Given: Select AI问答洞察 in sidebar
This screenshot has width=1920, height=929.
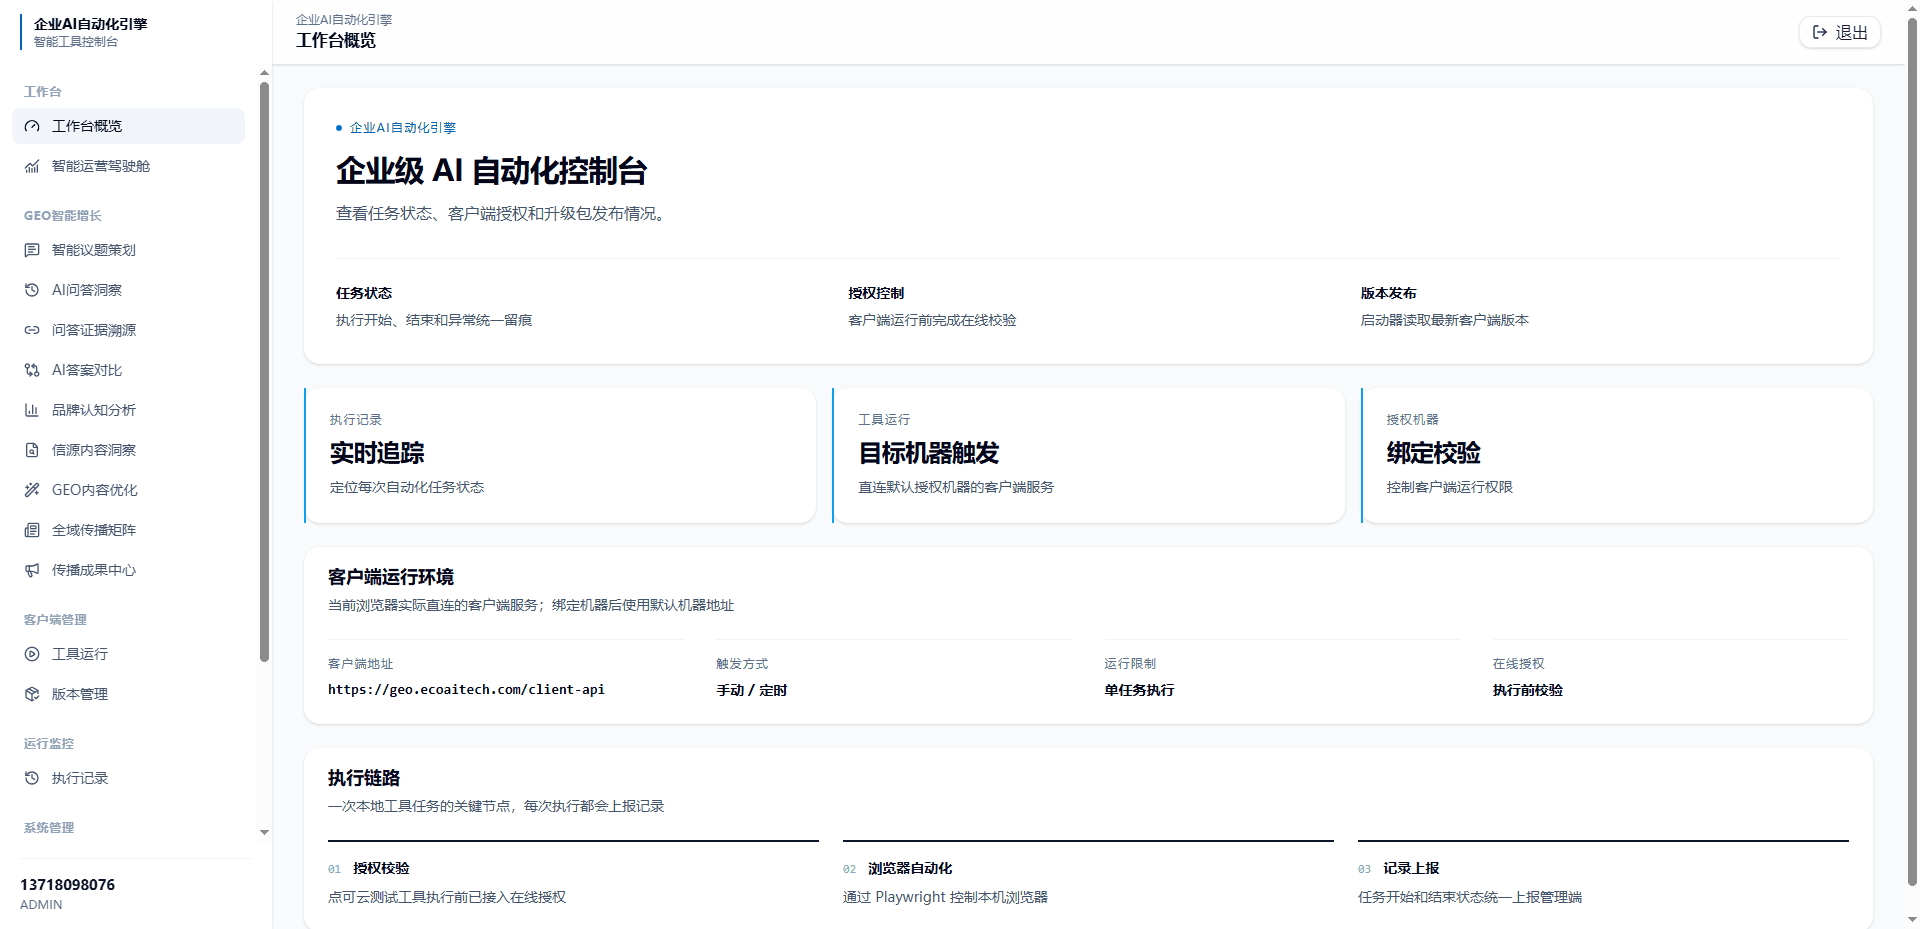Looking at the screenshot, I should click(128, 290).
